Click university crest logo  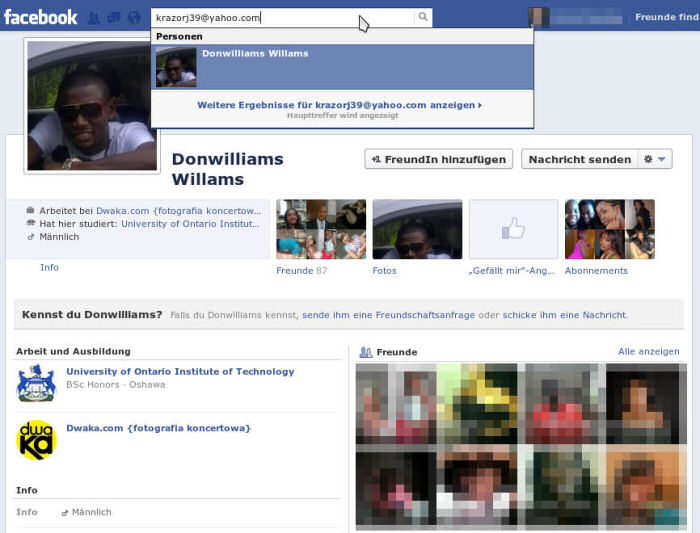pyautogui.click(x=36, y=383)
